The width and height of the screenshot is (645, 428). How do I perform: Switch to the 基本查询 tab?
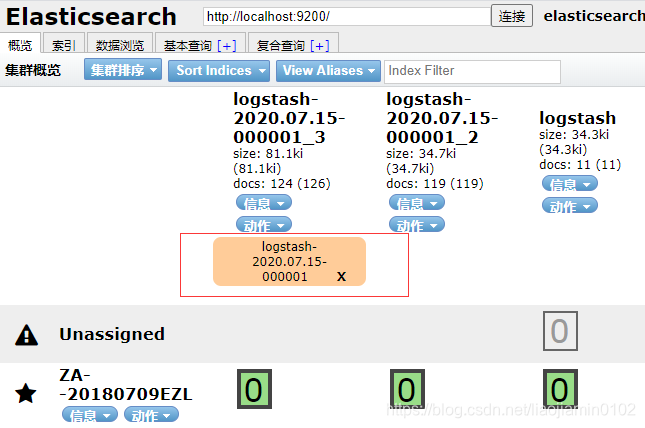point(188,45)
